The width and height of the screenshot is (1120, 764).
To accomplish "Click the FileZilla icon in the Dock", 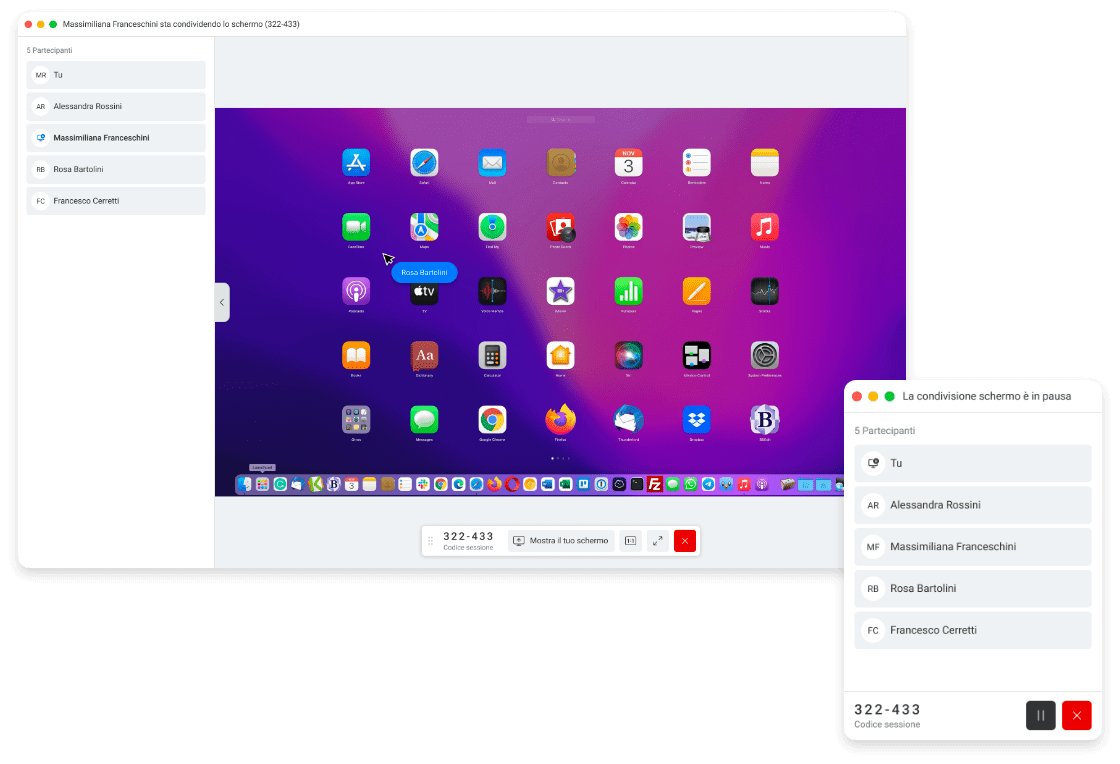I will (654, 484).
